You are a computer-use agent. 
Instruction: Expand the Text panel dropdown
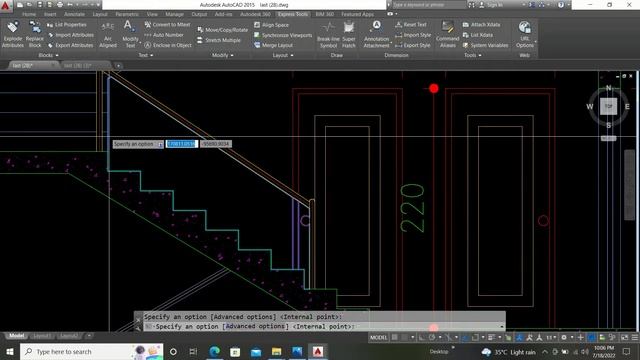146,55
